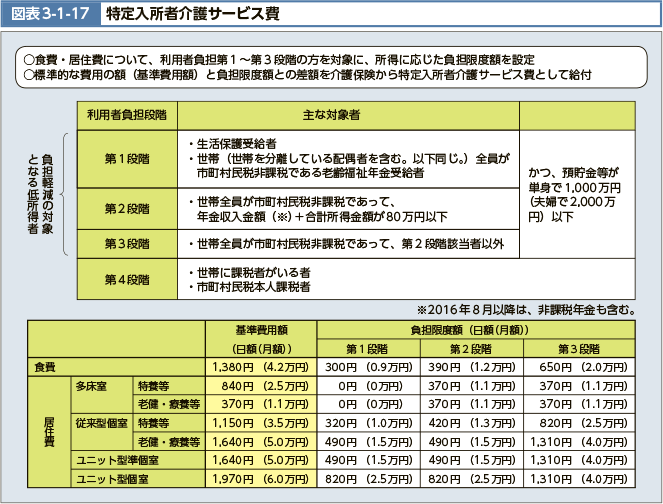This screenshot has width=663, height=504.
Task: Click the 第4段階 row label
Action: tap(125, 279)
